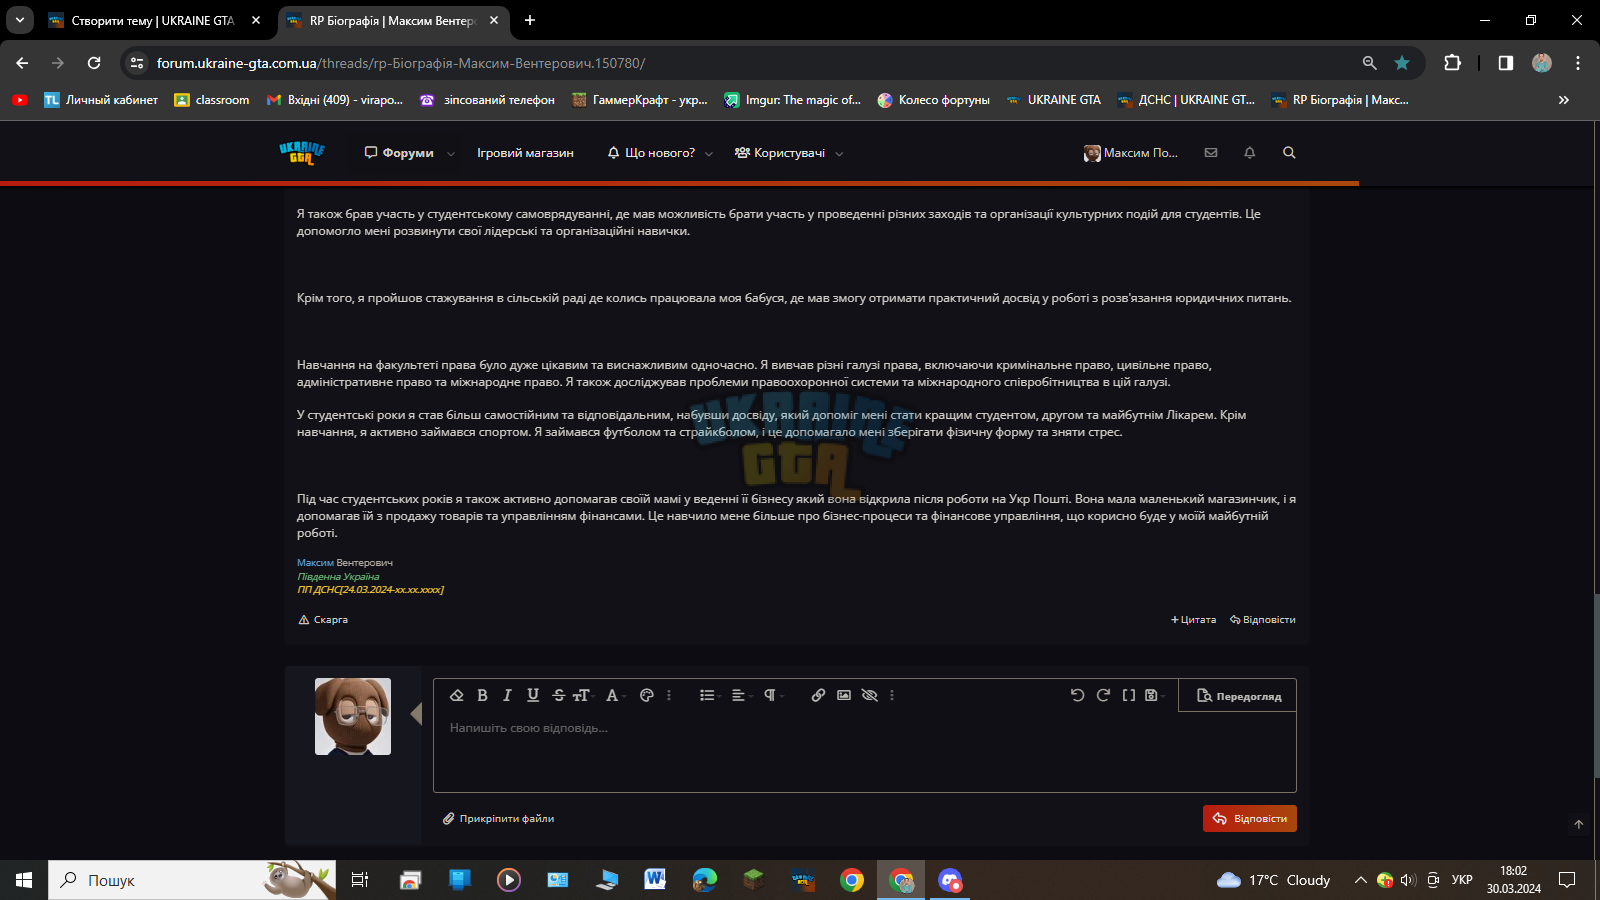This screenshot has height=900, width=1600.
Task: Open the drafts save dropdown
Action: (1153, 695)
